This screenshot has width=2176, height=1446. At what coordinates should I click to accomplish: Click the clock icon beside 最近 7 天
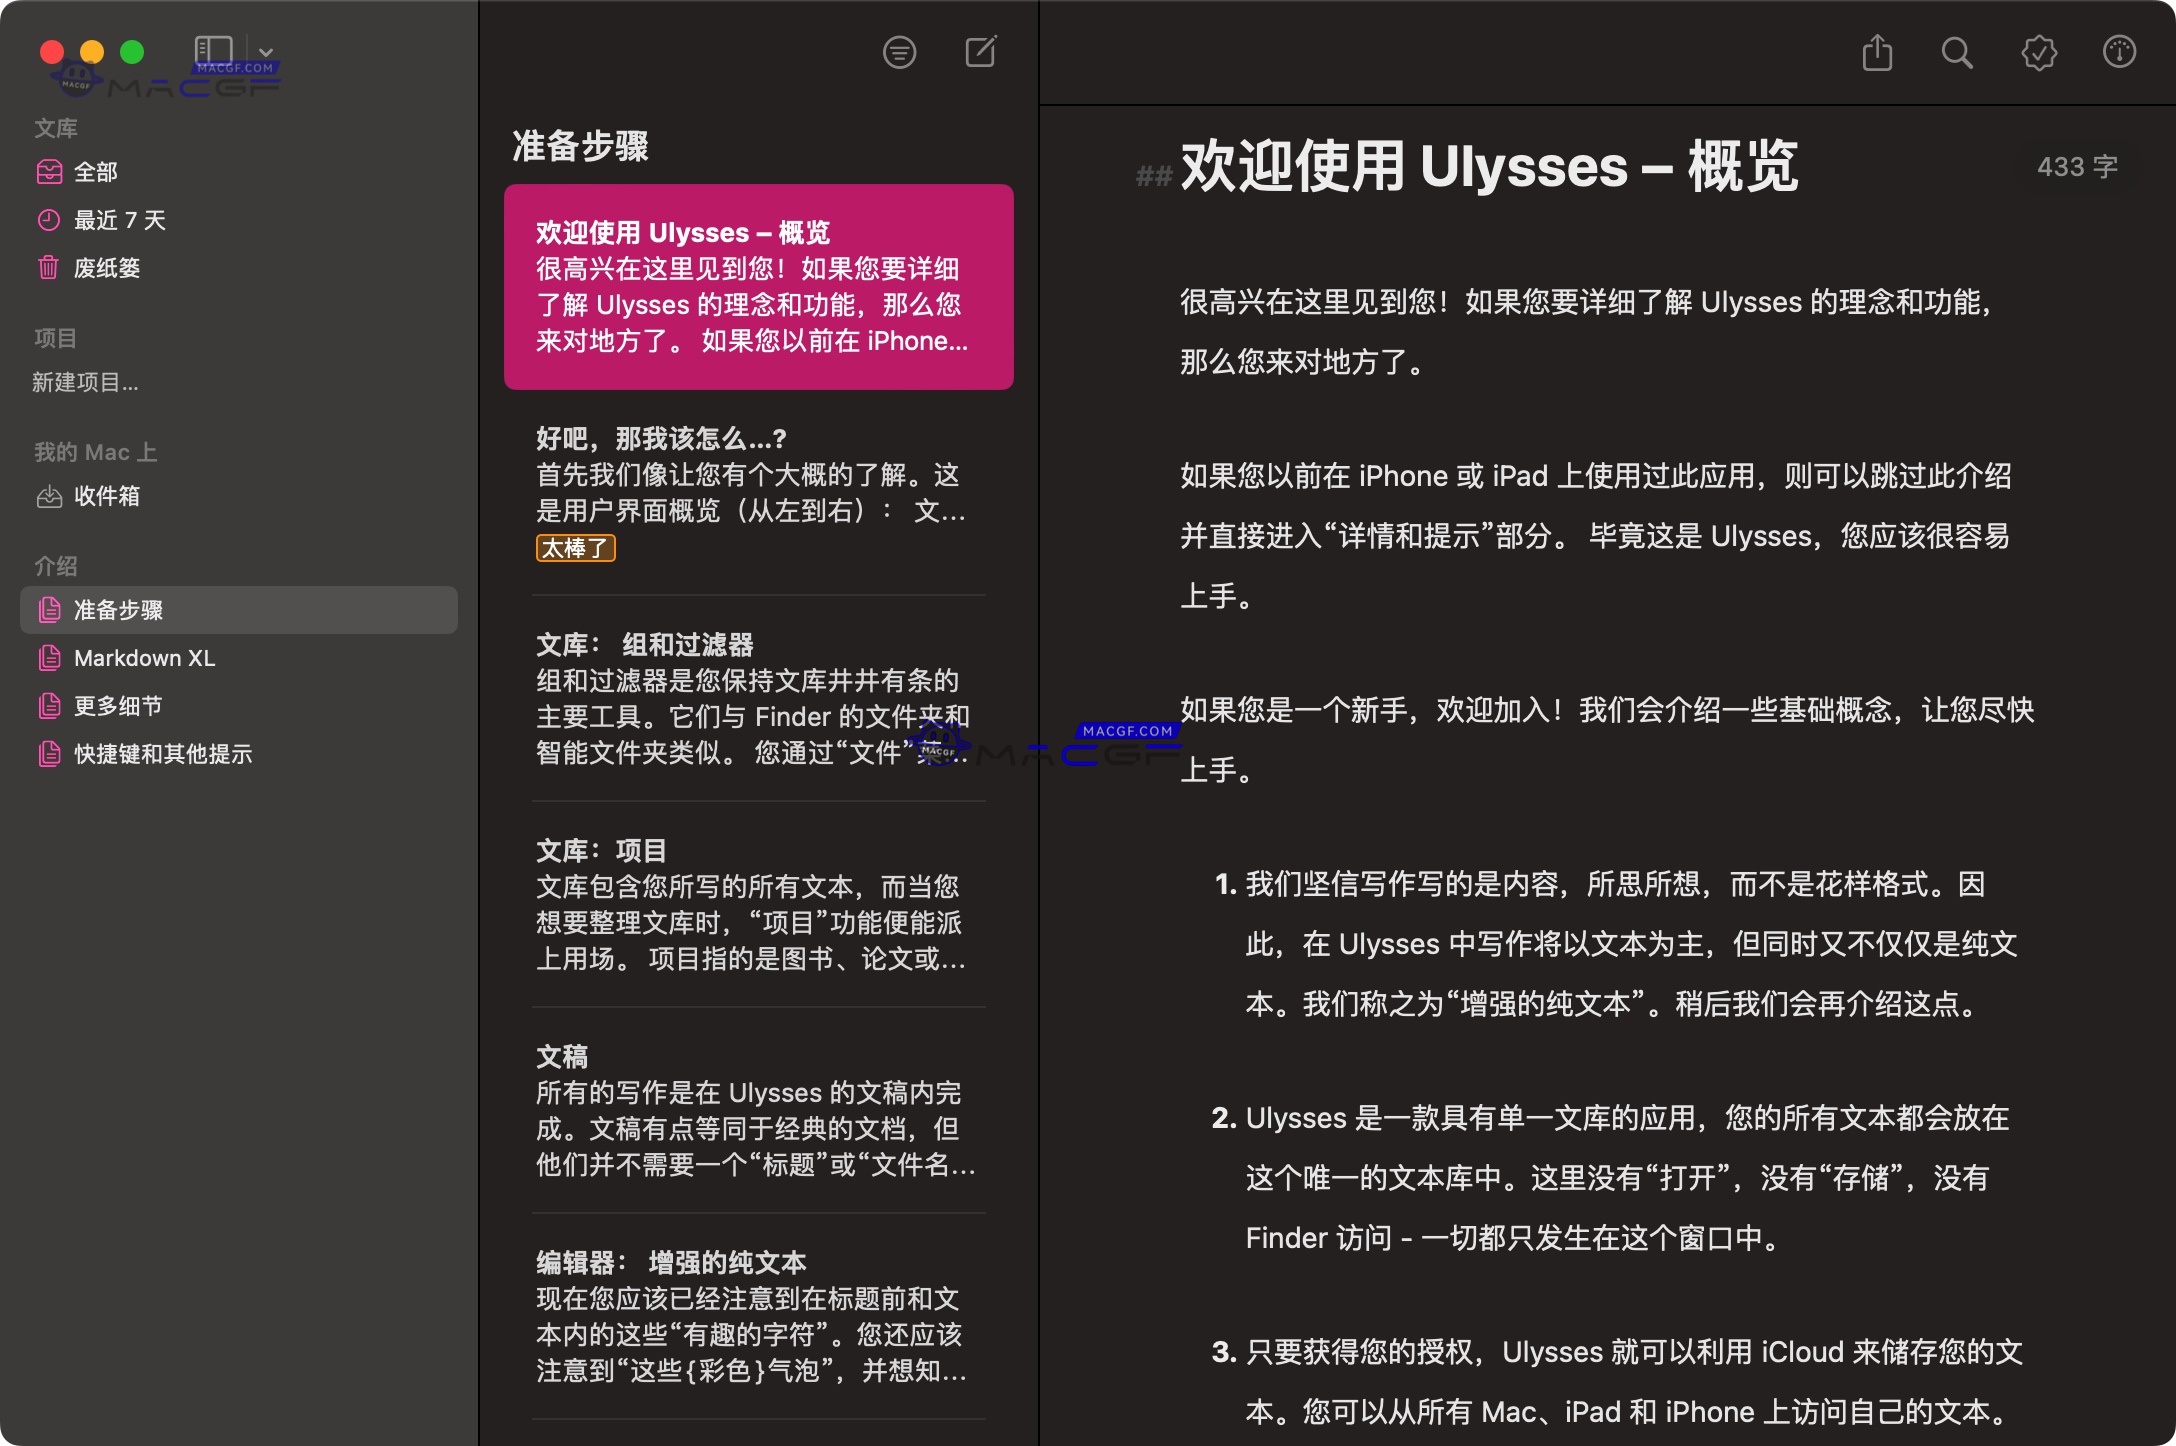tap(49, 220)
